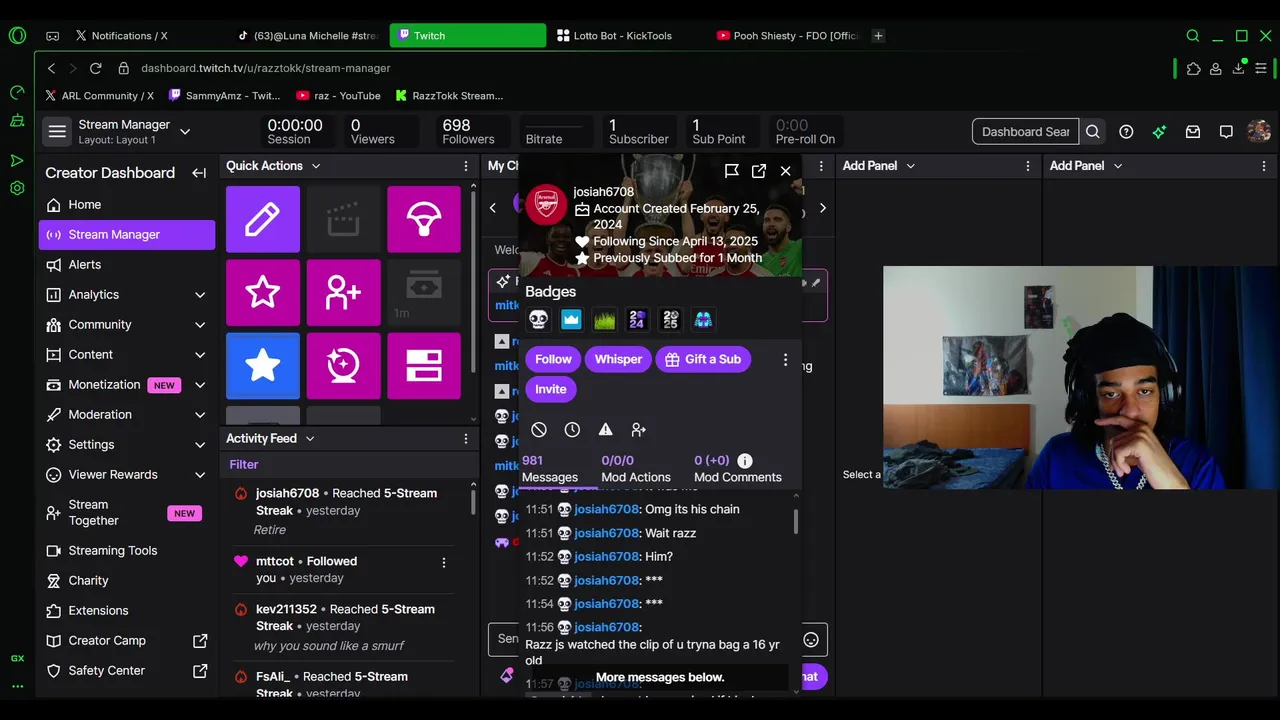Click the Filter link in Activity Feed
This screenshot has width=1280, height=720.
244,465
